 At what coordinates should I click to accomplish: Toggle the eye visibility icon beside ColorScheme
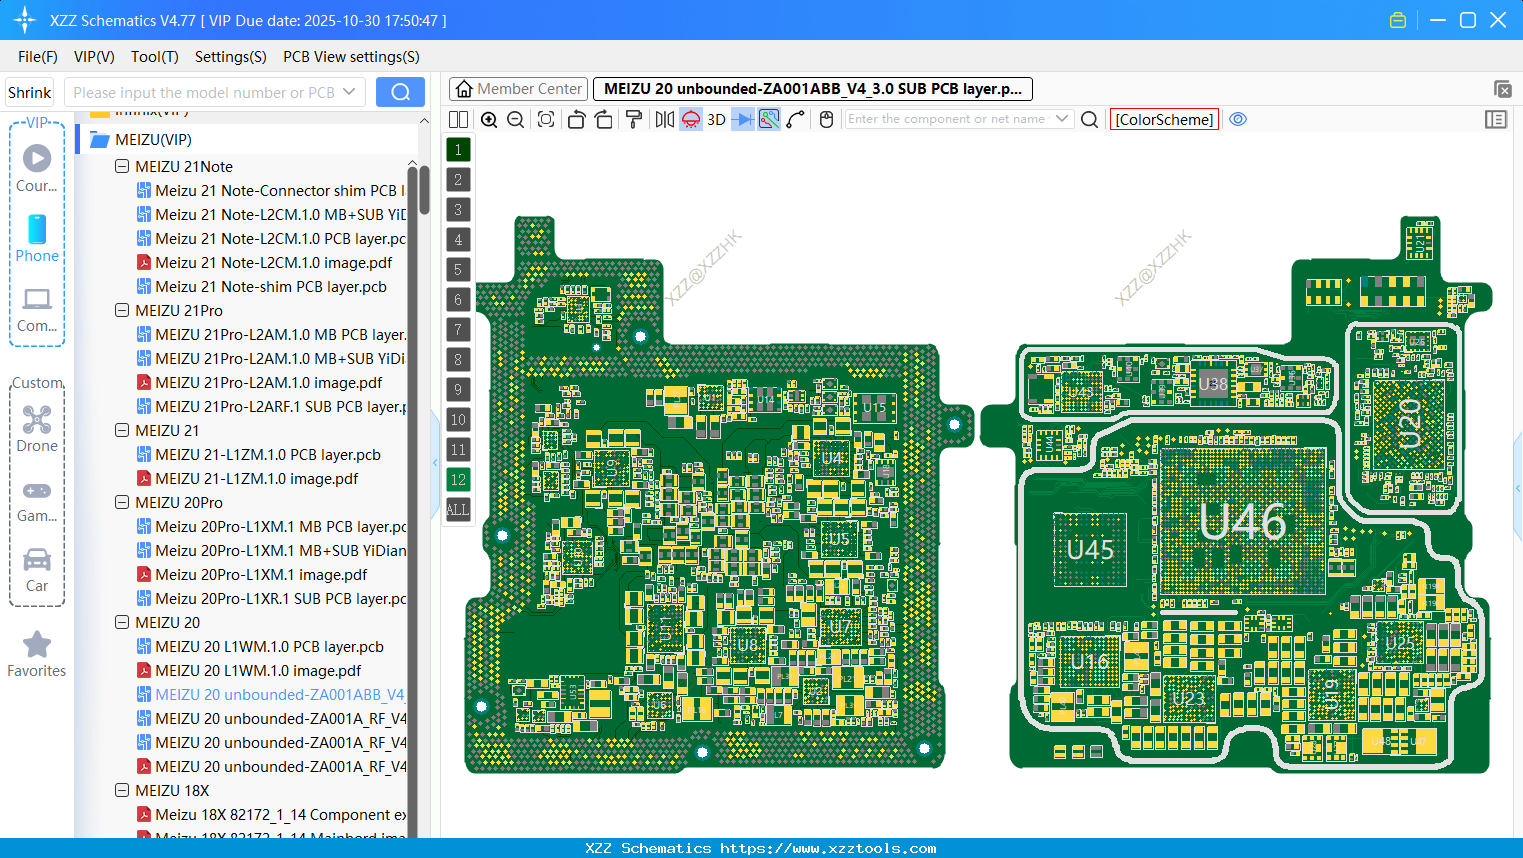pos(1238,119)
